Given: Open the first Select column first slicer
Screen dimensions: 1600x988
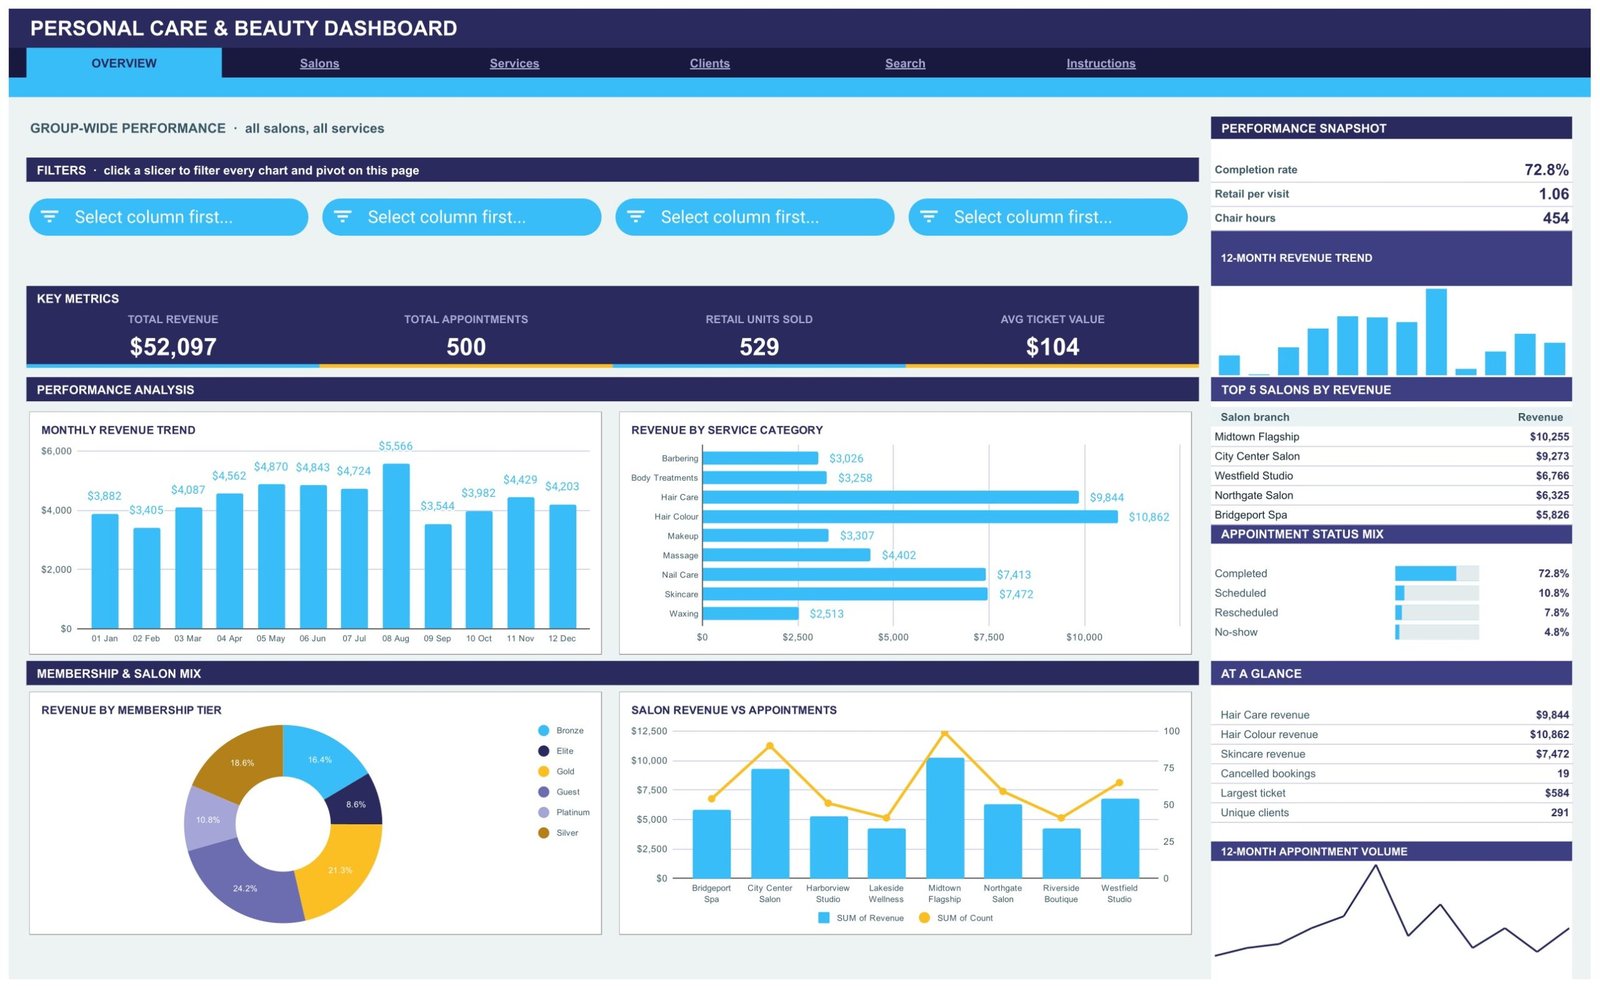Looking at the screenshot, I should (169, 217).
